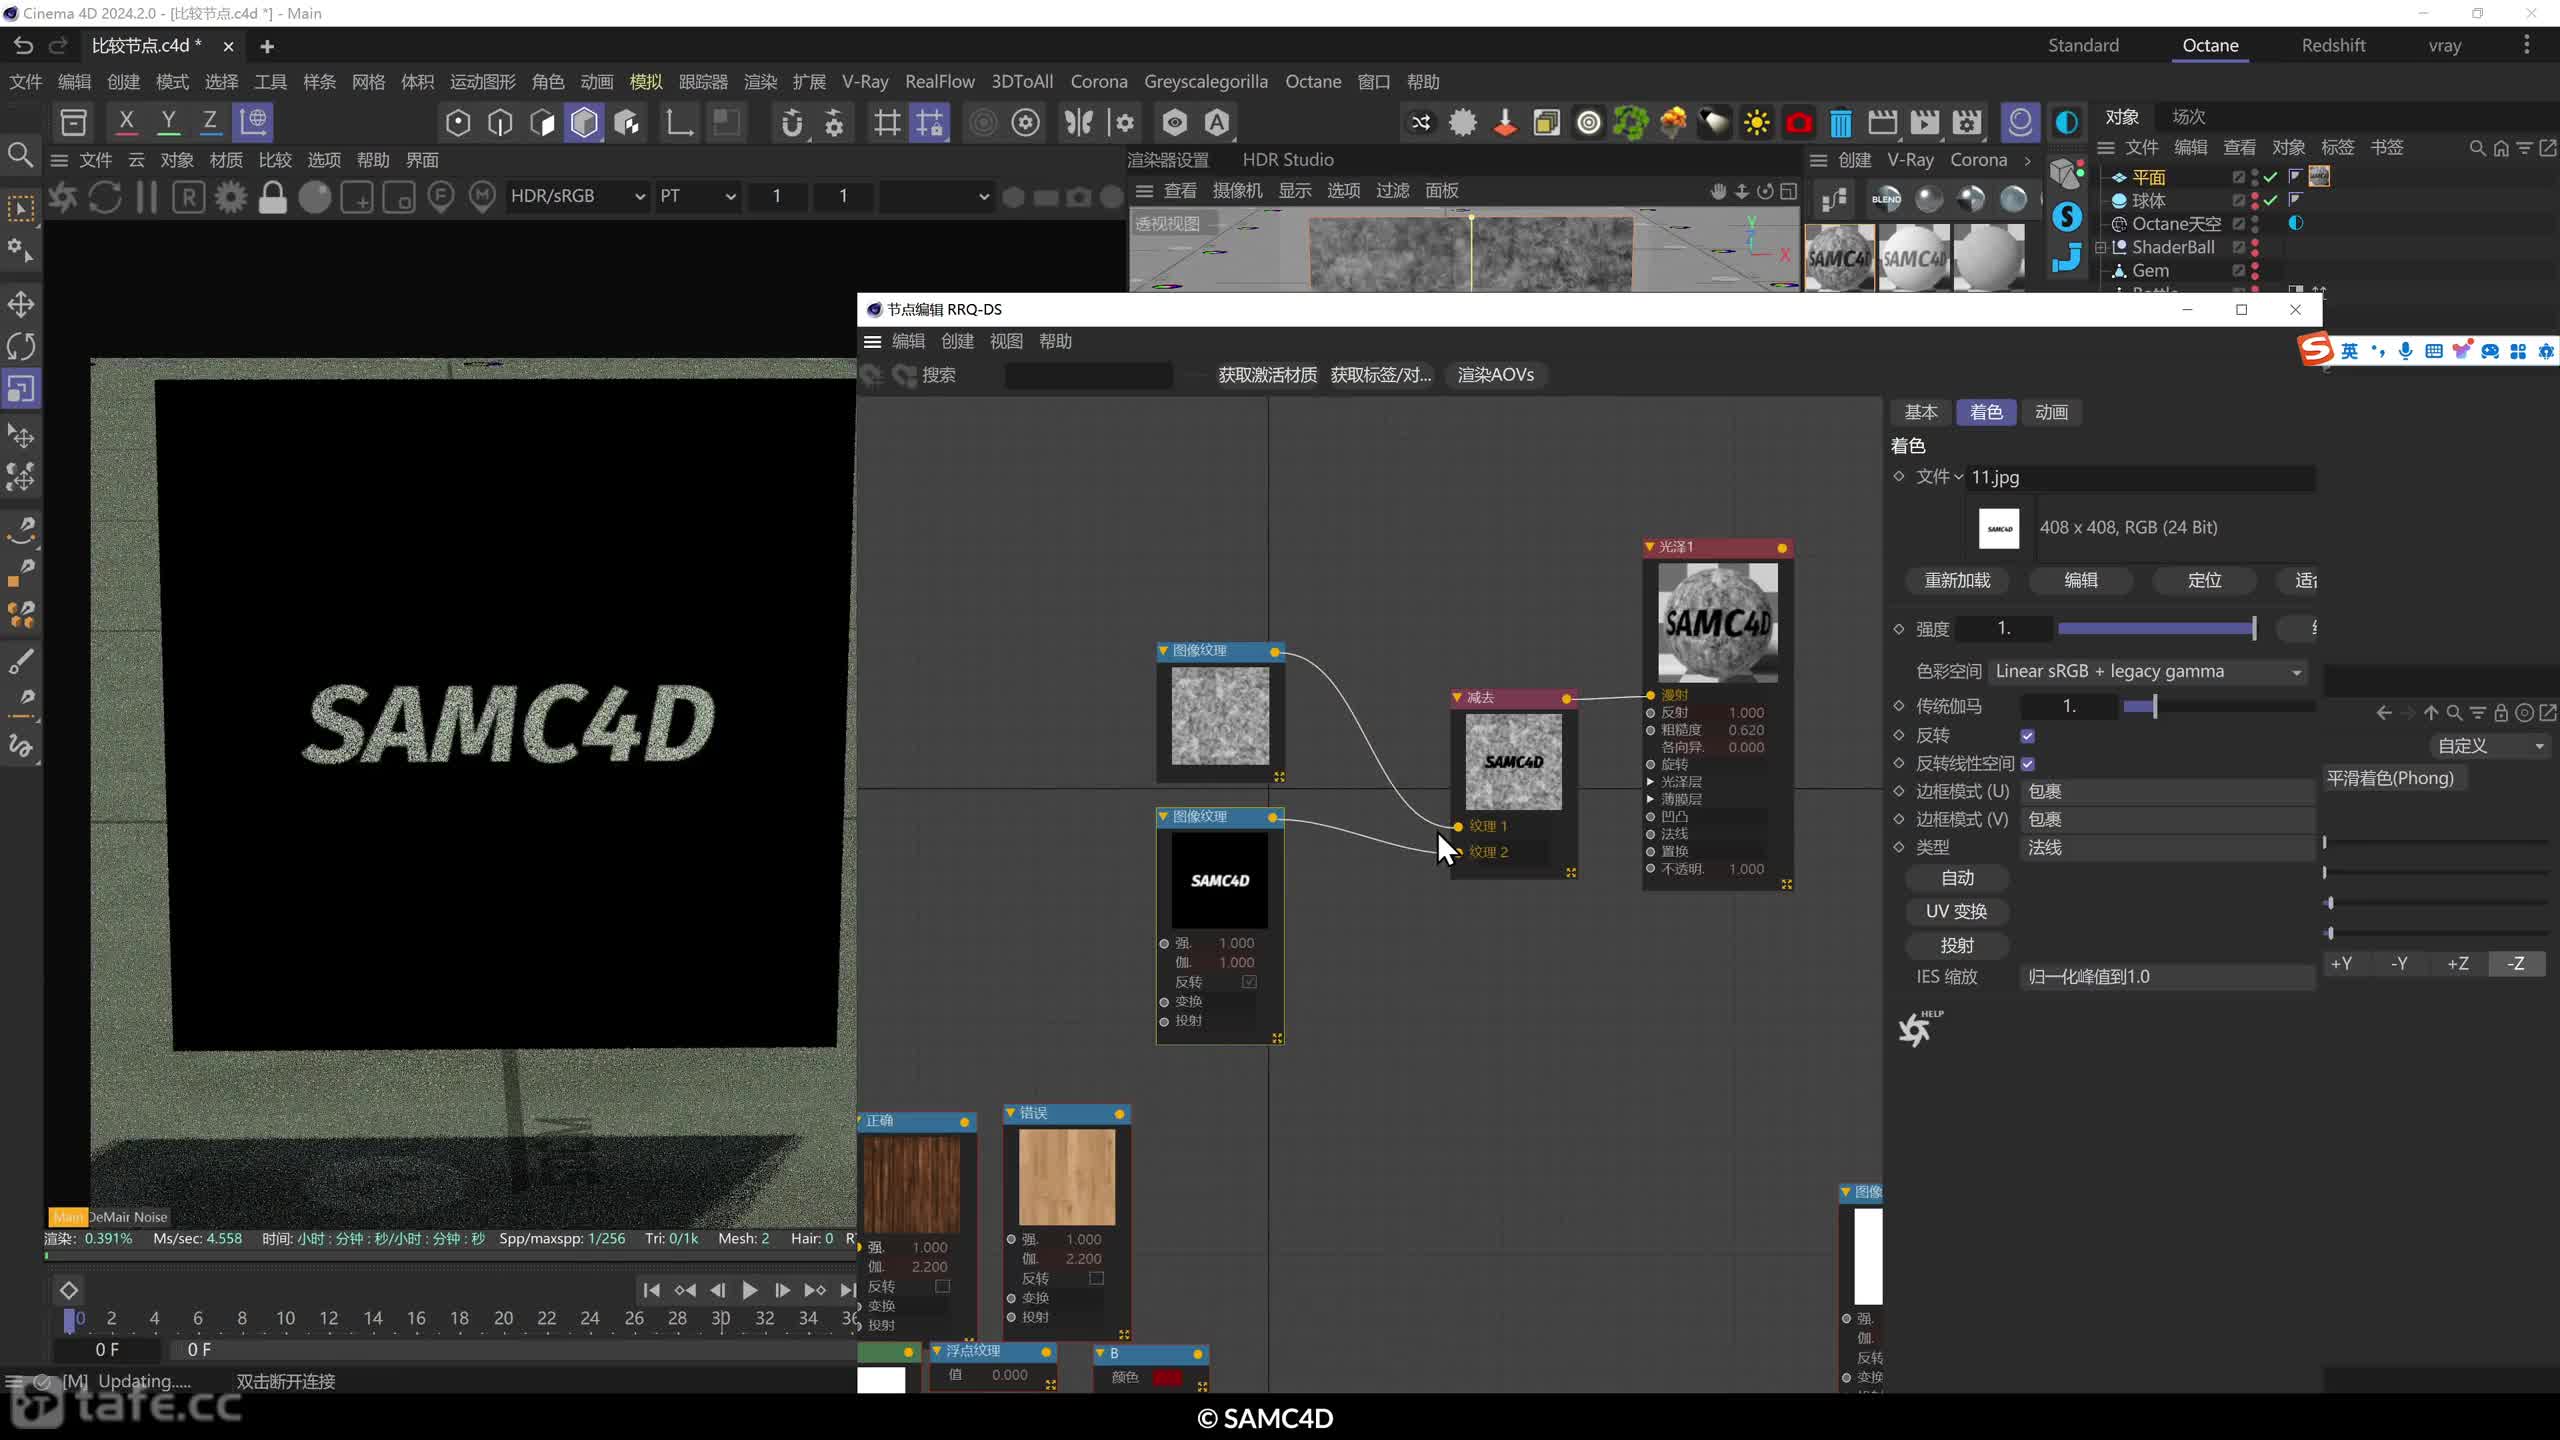This screenshot has width=2560, height=1440.
Task: Open the 色彩空间 Linear sRGB dropdown
Action: (x=2148, y=671)
